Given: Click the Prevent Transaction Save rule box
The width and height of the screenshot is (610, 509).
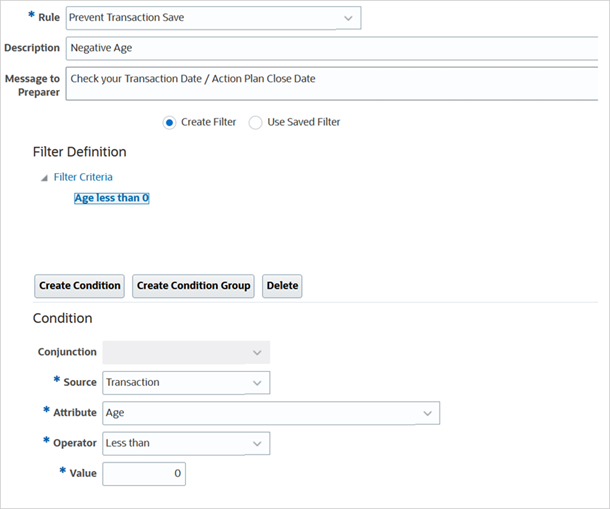Looking at the screenshot, I should [x=200, y=18].
